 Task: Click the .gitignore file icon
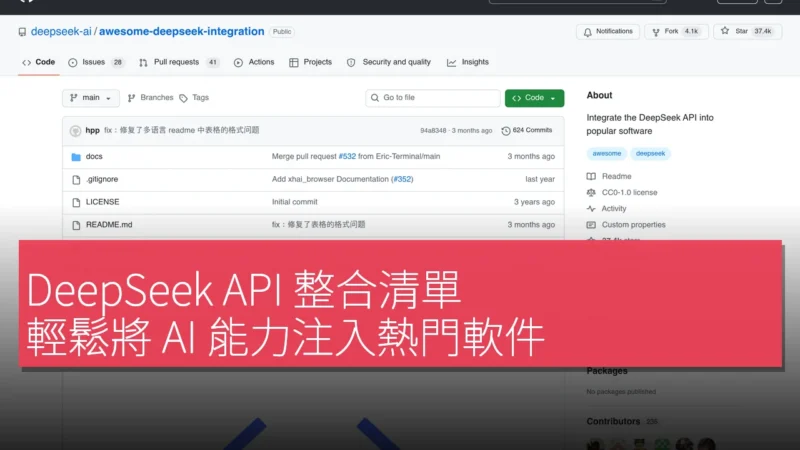(76, 180)
